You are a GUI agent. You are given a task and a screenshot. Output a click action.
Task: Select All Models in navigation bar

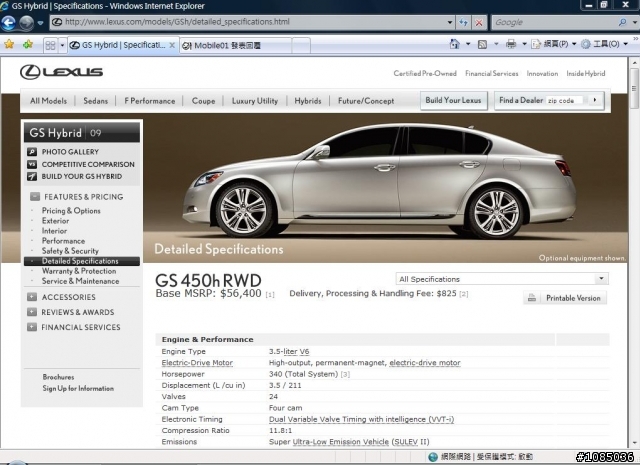click(x=48, y=101)
